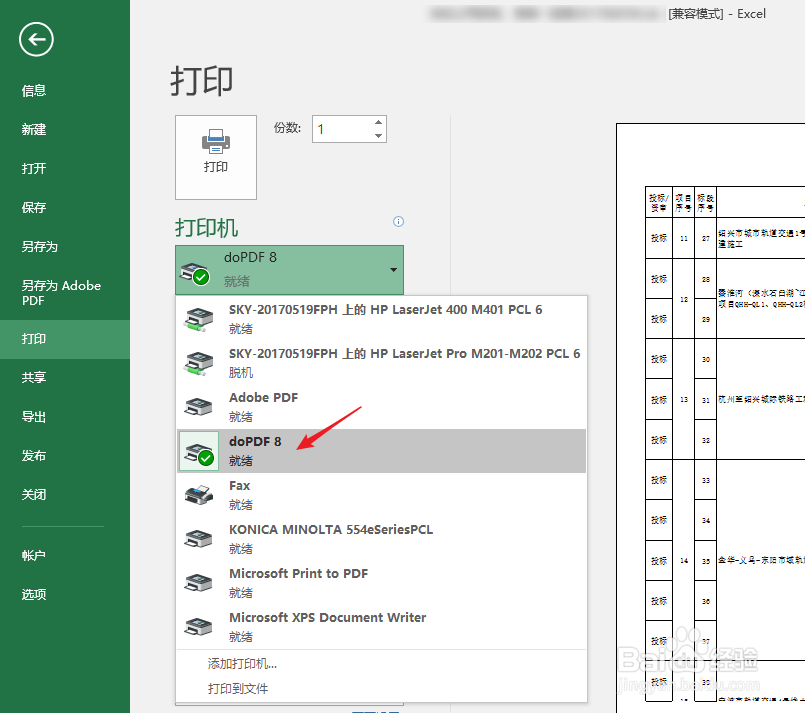Click Save As (另存为) in sidebar

(40, 246)
